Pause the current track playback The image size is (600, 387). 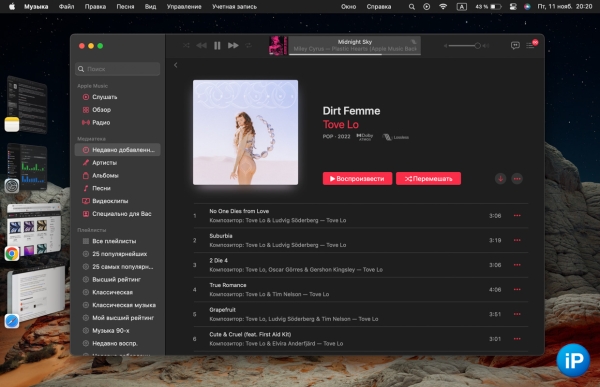click(217, 46)
